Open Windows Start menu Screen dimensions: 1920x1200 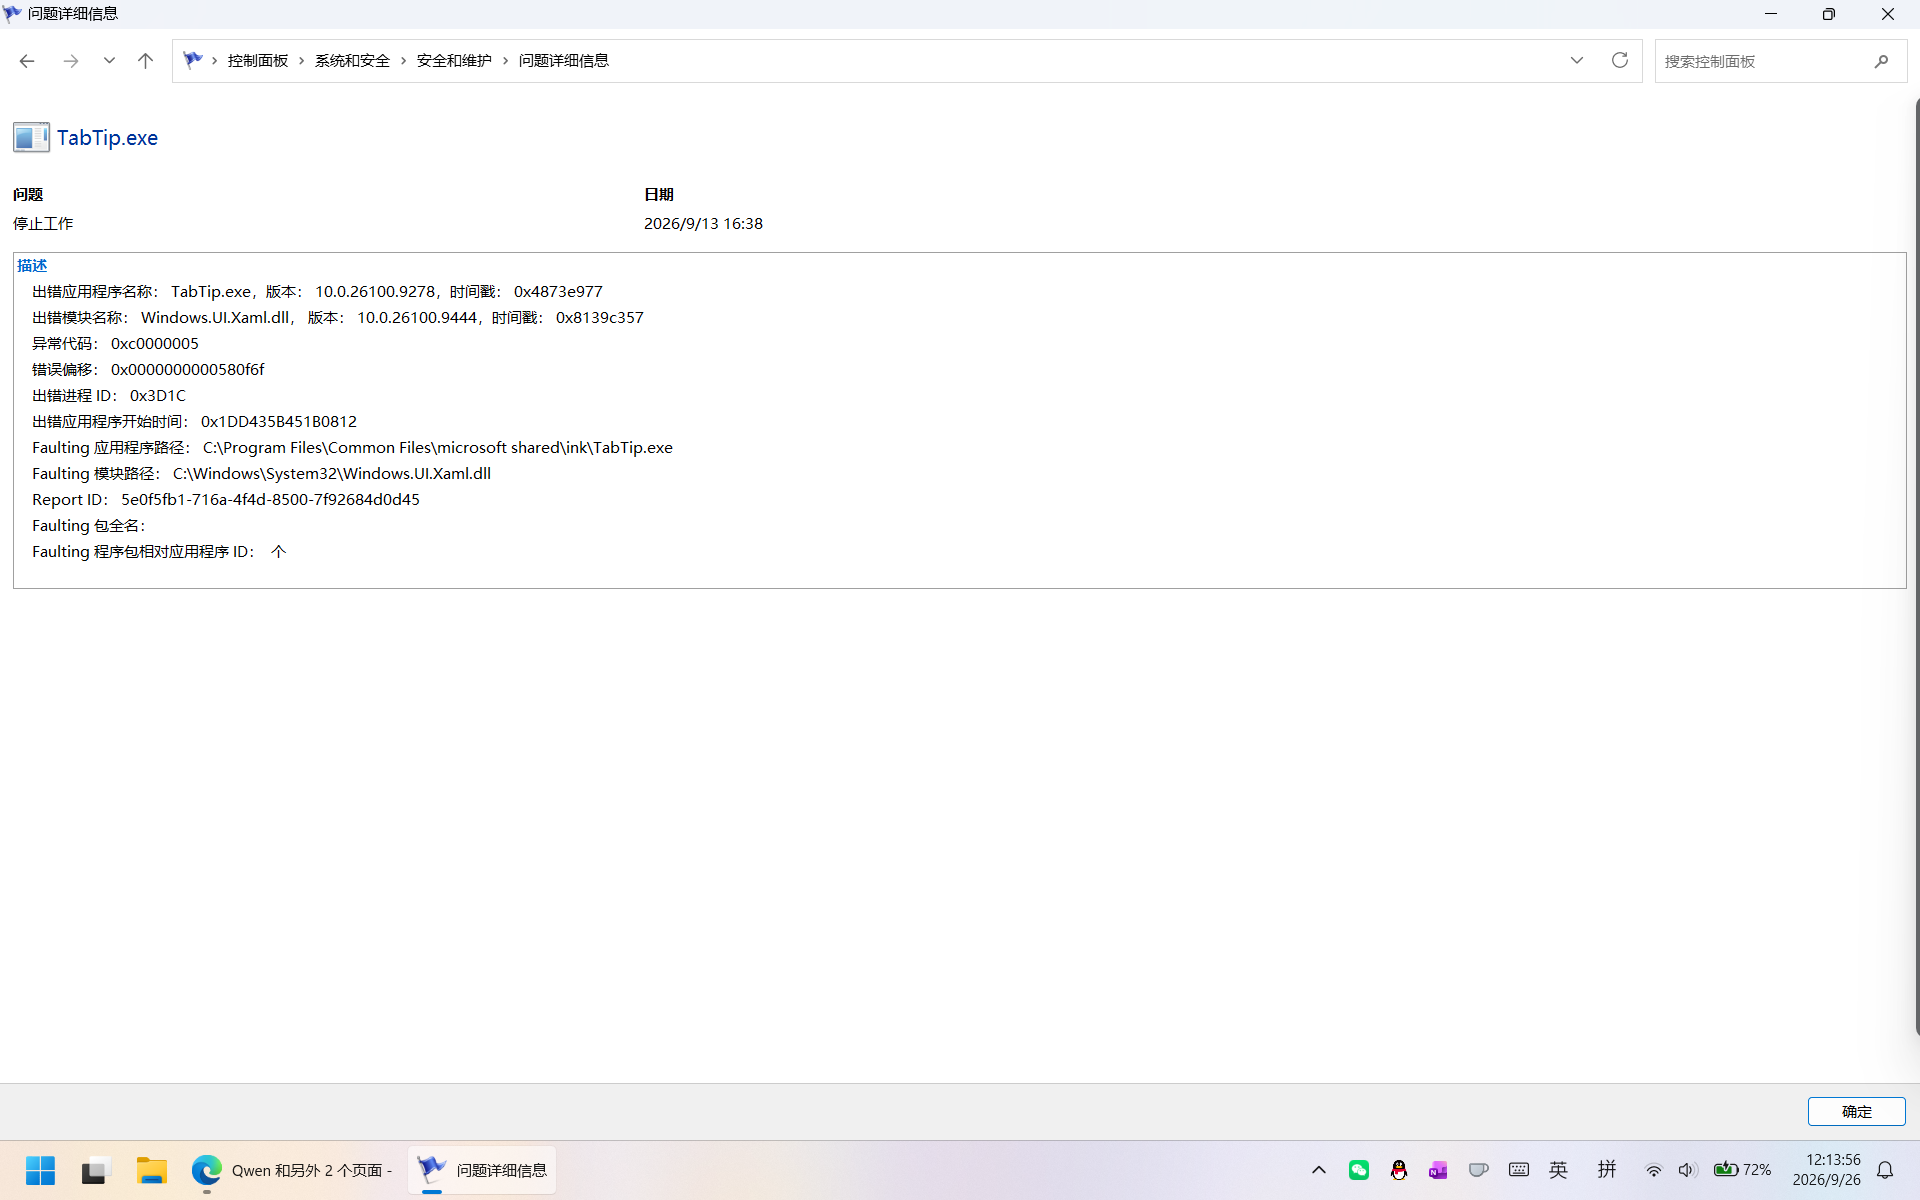[40, 1170]
